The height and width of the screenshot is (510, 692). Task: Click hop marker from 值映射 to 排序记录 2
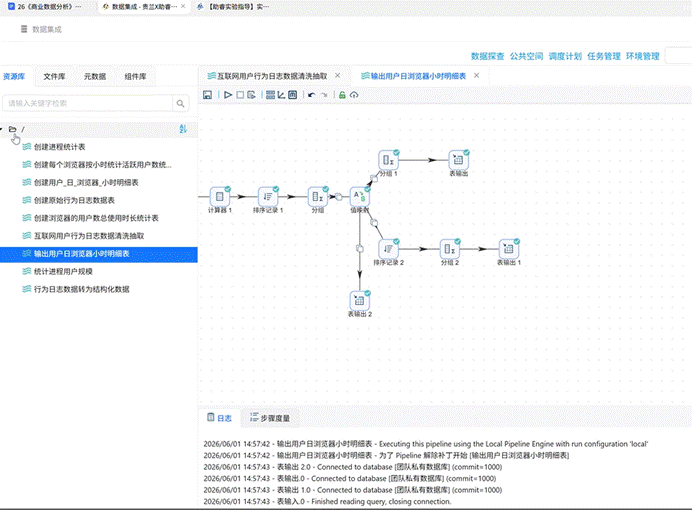(374, 222)
